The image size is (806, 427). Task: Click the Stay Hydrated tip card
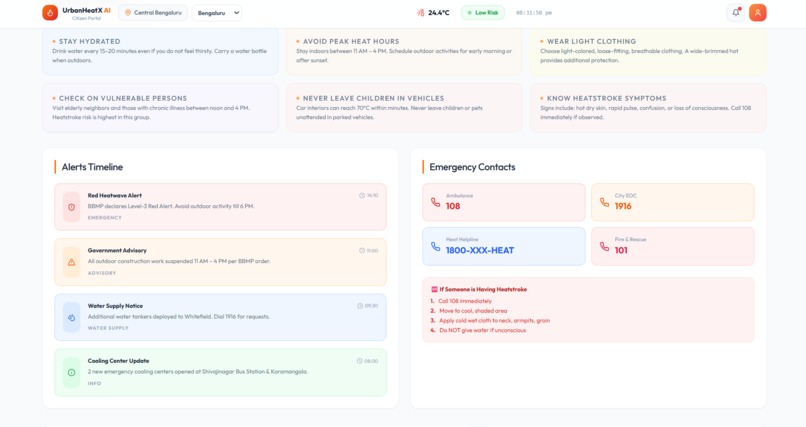pyautogui.click(x=160, y=51)
